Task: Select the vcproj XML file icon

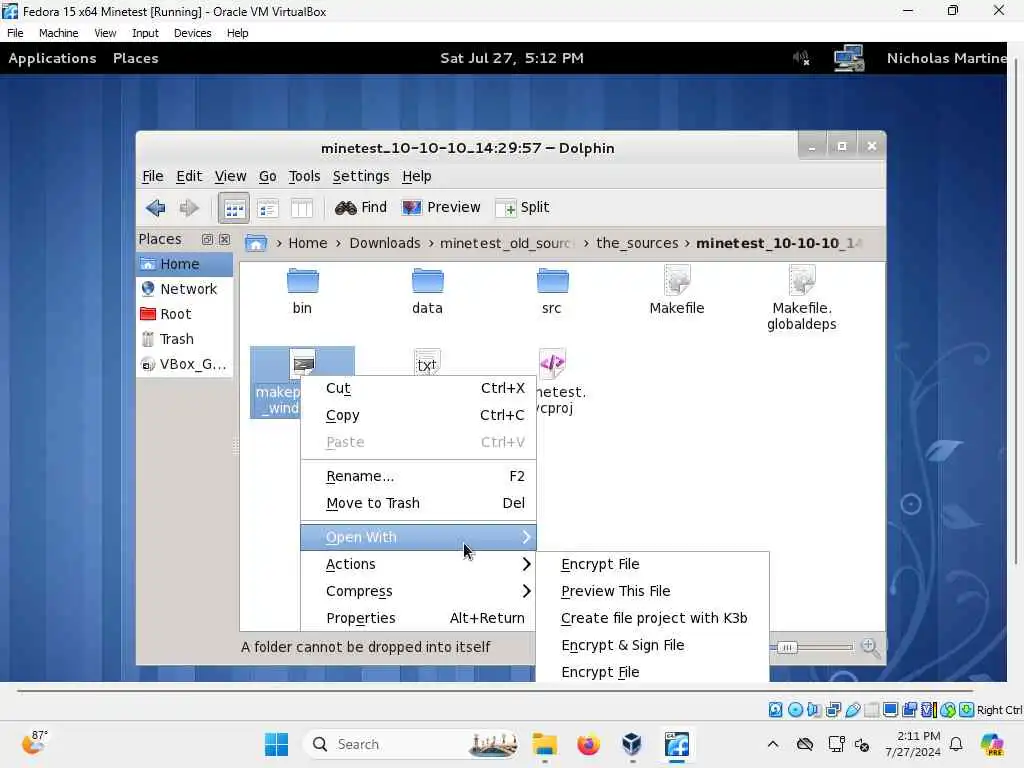Action: point(552,363)
